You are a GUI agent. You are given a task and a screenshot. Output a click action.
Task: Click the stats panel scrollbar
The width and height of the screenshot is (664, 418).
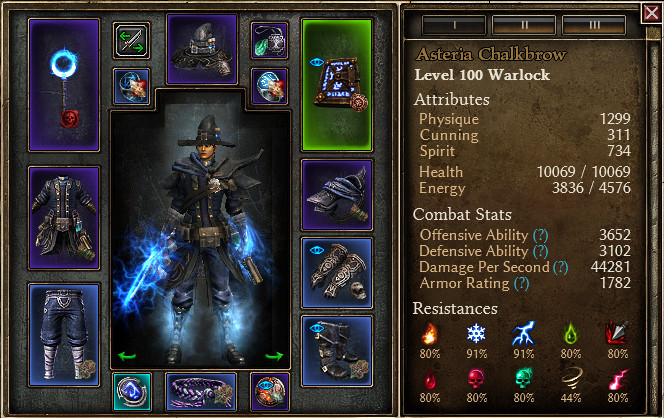click(x=654, y=224)
